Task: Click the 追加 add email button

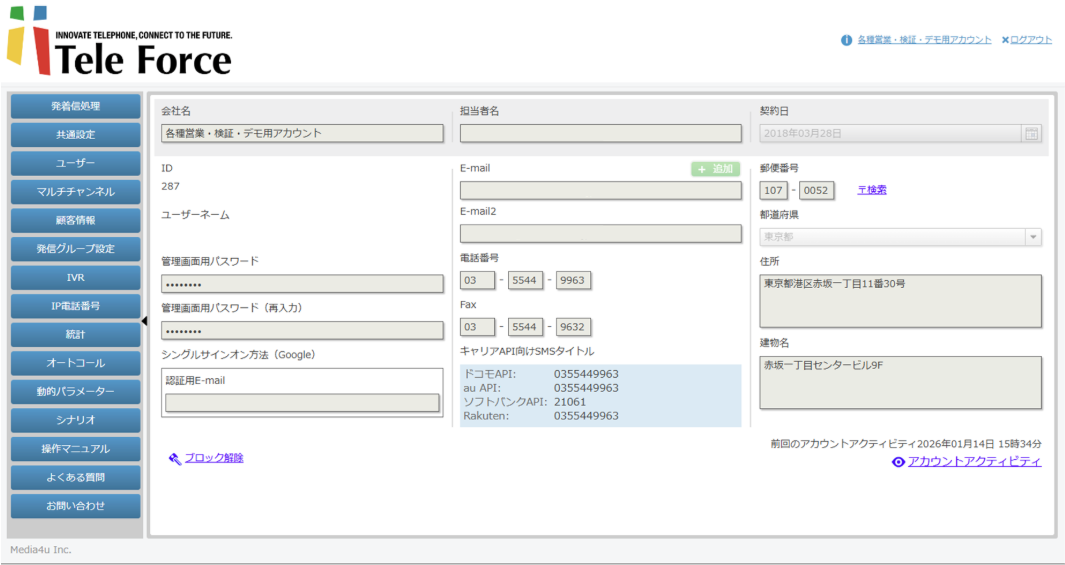Action: click(716, 169)
